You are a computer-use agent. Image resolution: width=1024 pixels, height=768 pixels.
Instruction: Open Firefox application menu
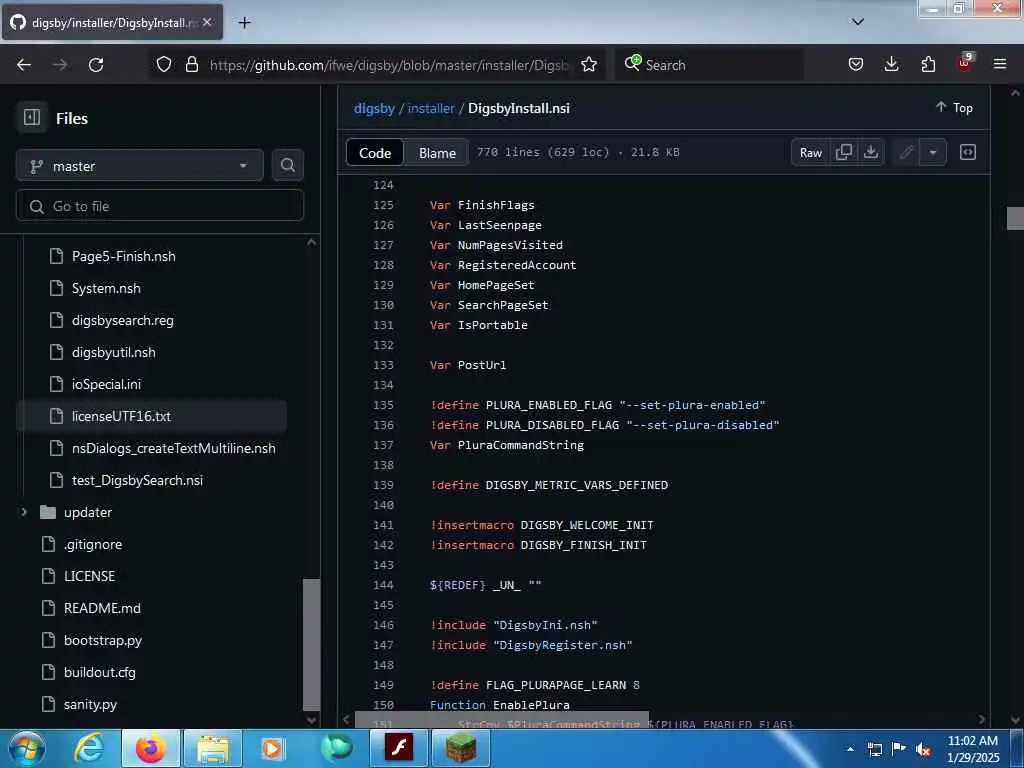click(1000, 64)
